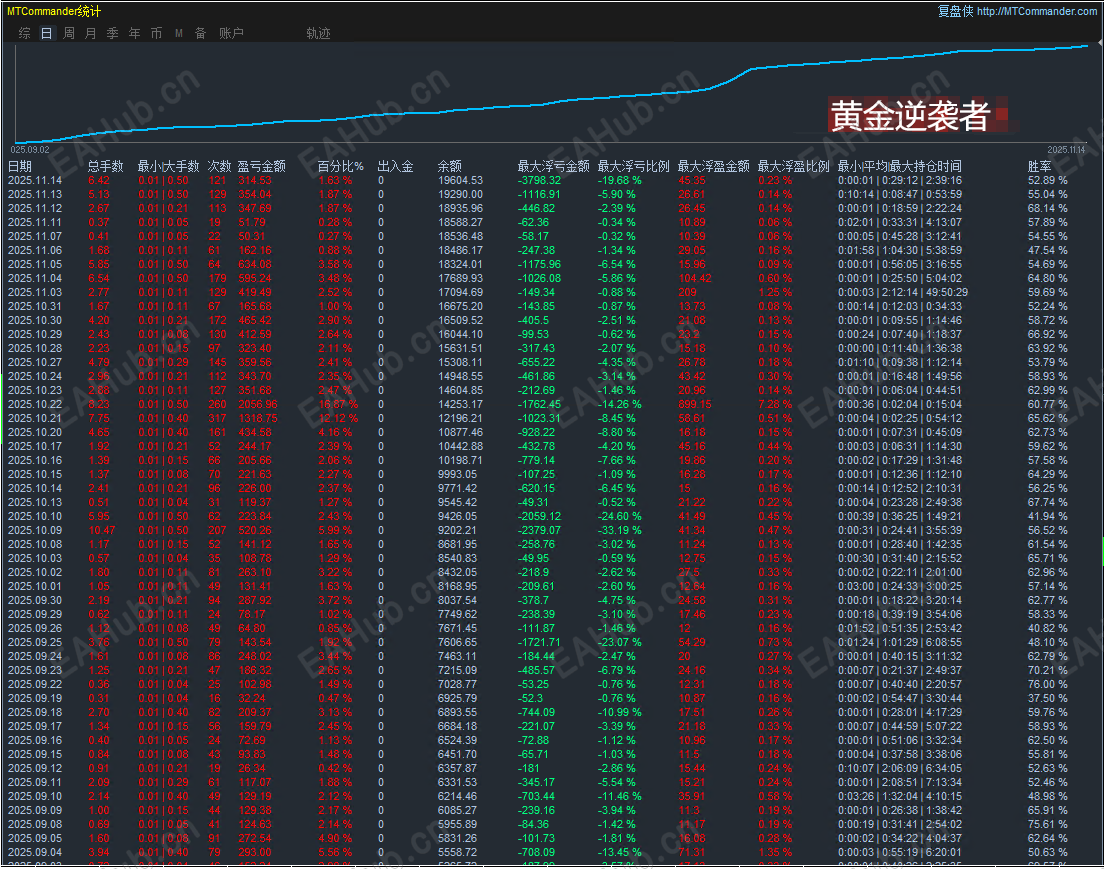This screenshot has width=1104, height=869.
Task: Open the 周 weekly tab
Action: pos(69,33)
